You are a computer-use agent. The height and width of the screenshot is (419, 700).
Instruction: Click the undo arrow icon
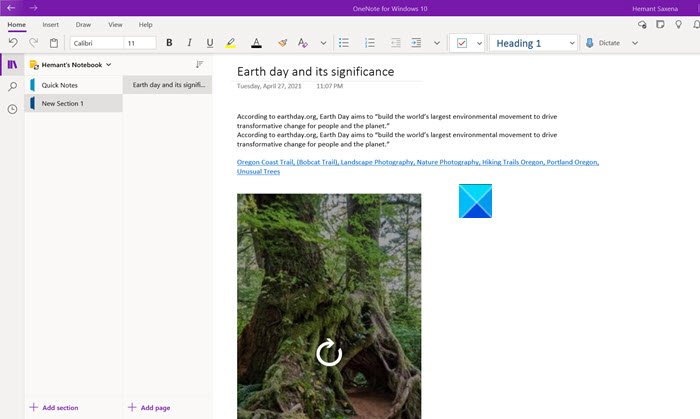[13, 43]
